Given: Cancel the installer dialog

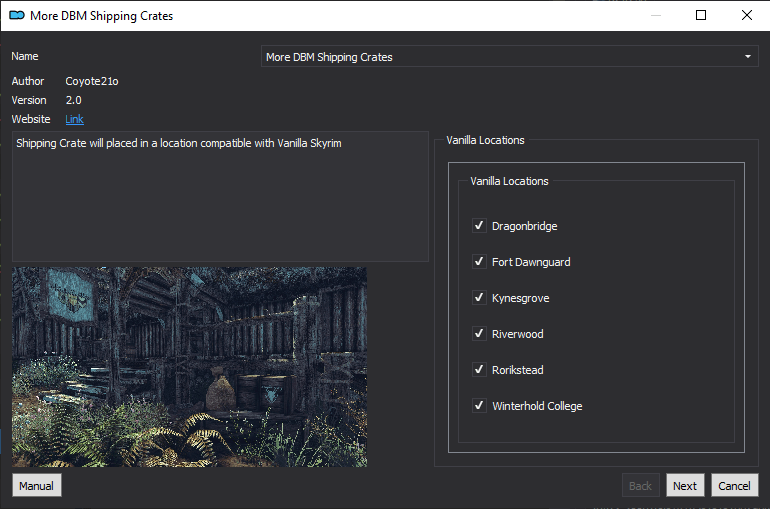Looking at the screenshot, I should (x=734, y=485).
